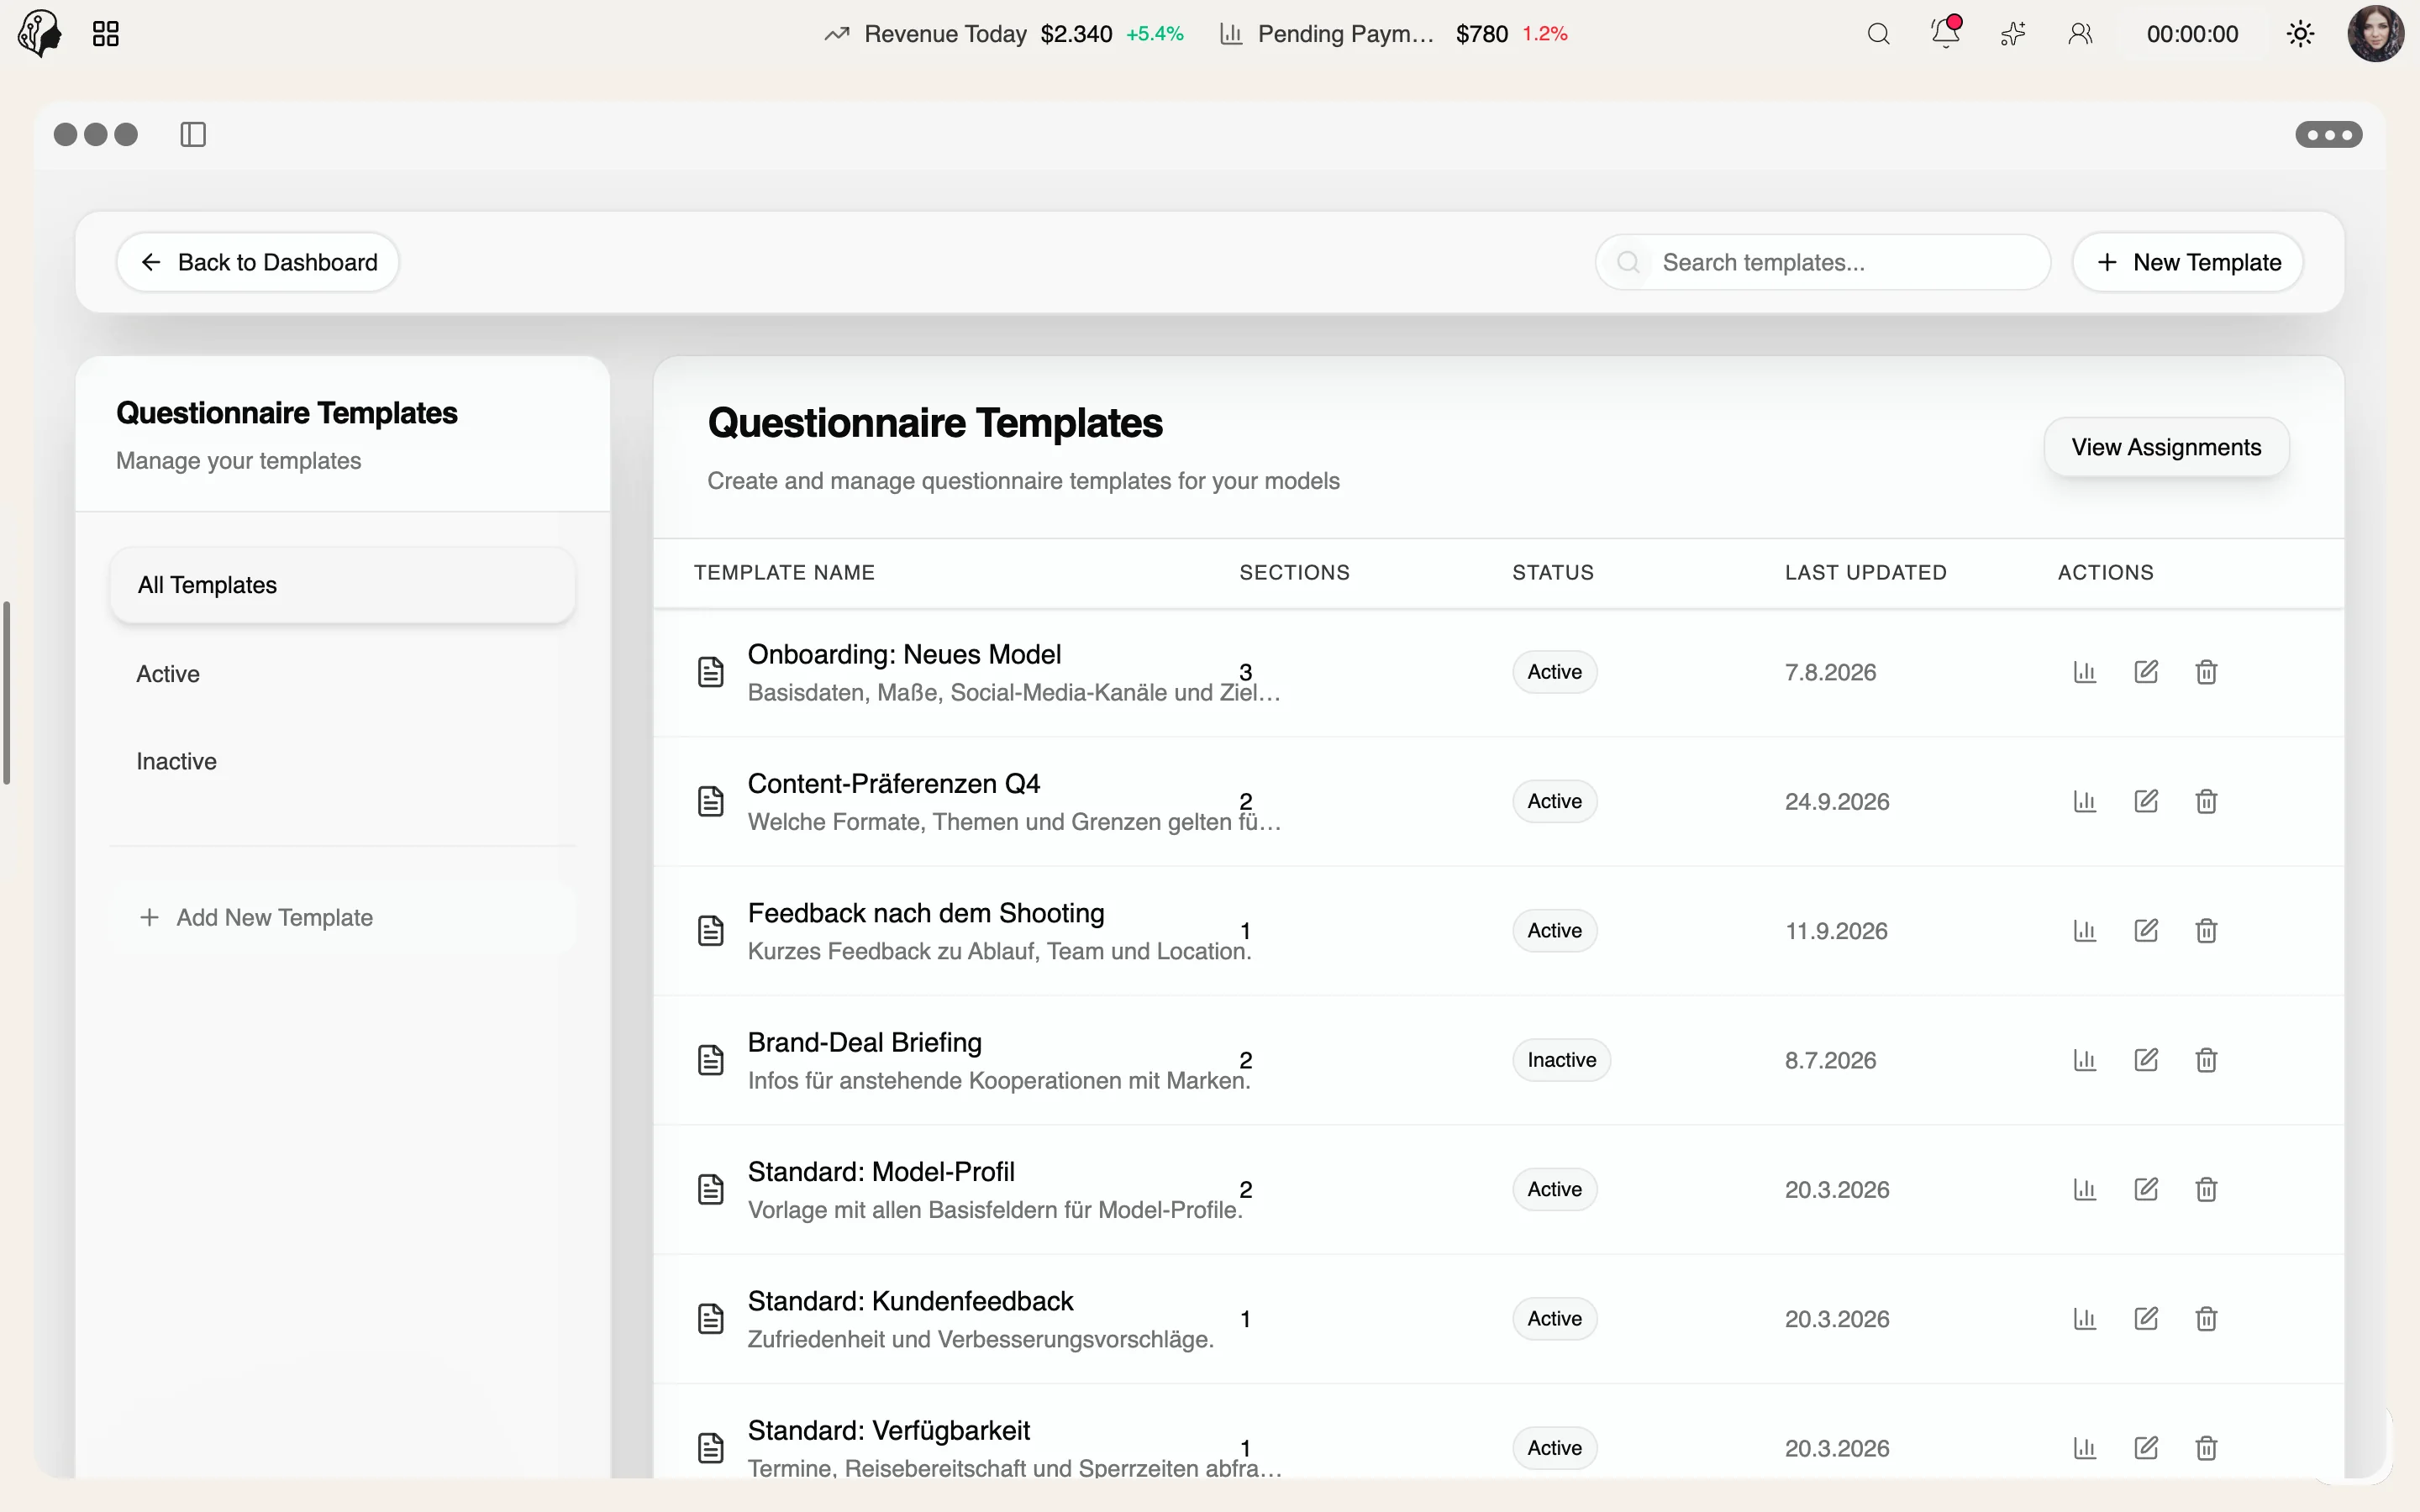Open the profile avatar photo
Image resolution: width=2420 pixels, height=1512 pixels.
[2375, 34]
